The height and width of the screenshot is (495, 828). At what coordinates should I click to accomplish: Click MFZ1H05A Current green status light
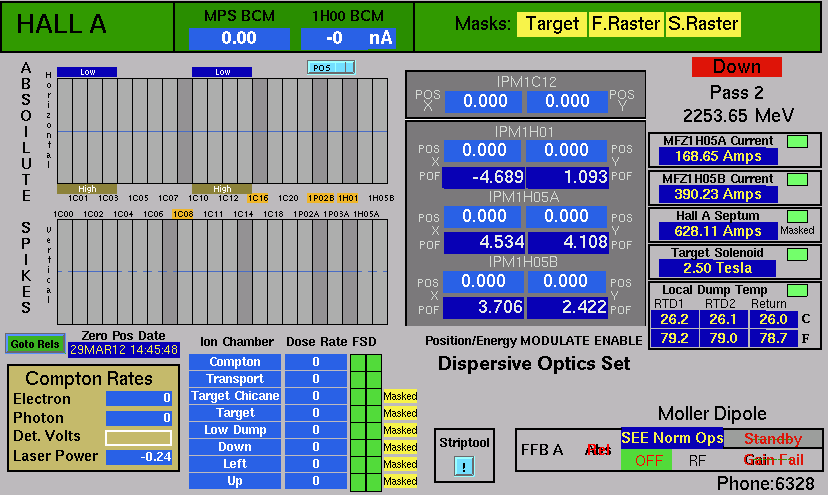[x=797, y=142]
